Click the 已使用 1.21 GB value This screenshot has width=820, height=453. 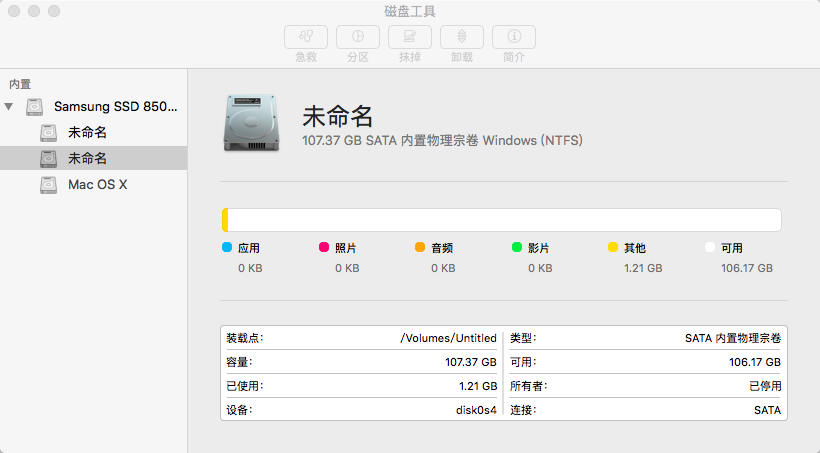click(478, 386)
